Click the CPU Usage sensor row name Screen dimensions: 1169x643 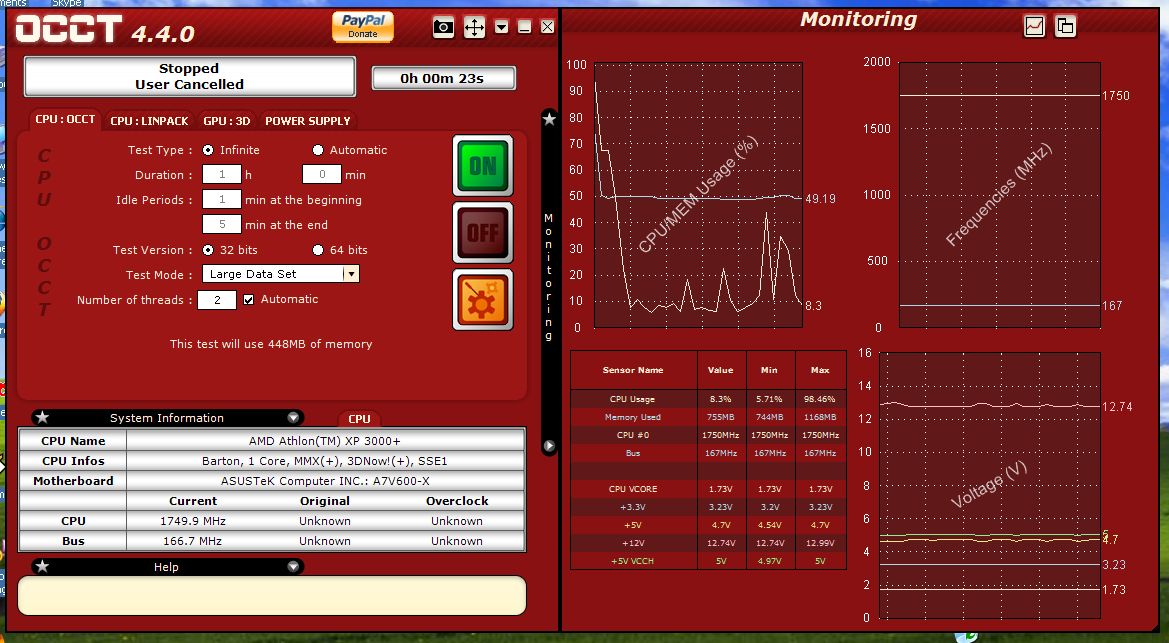(x=632, y=399)
